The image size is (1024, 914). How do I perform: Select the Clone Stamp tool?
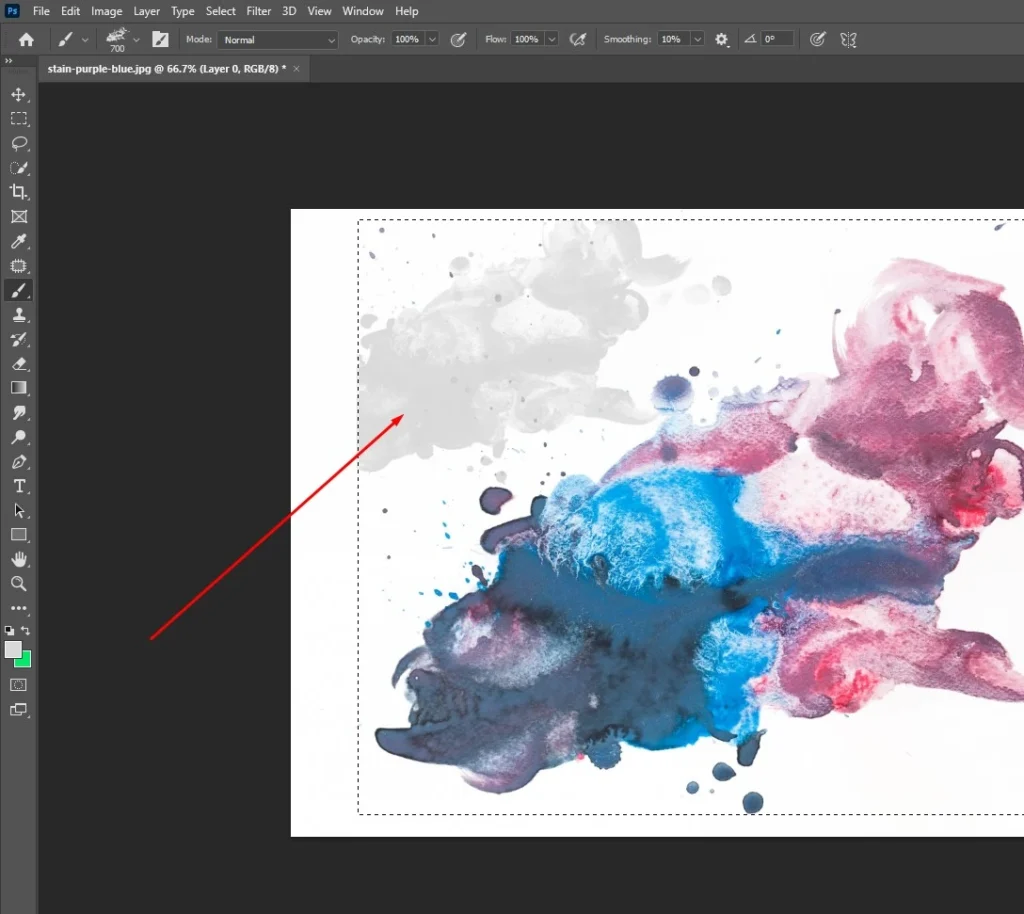(x=18, y=315)
